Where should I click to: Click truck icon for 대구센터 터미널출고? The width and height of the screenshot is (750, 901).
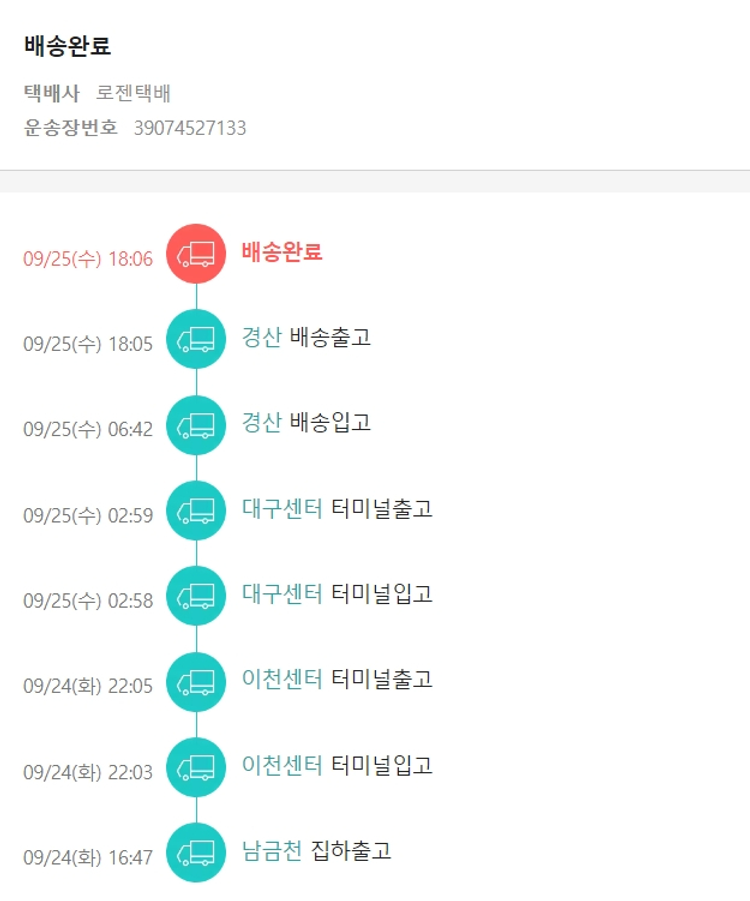pyautogui.click(x=196, y=510)
